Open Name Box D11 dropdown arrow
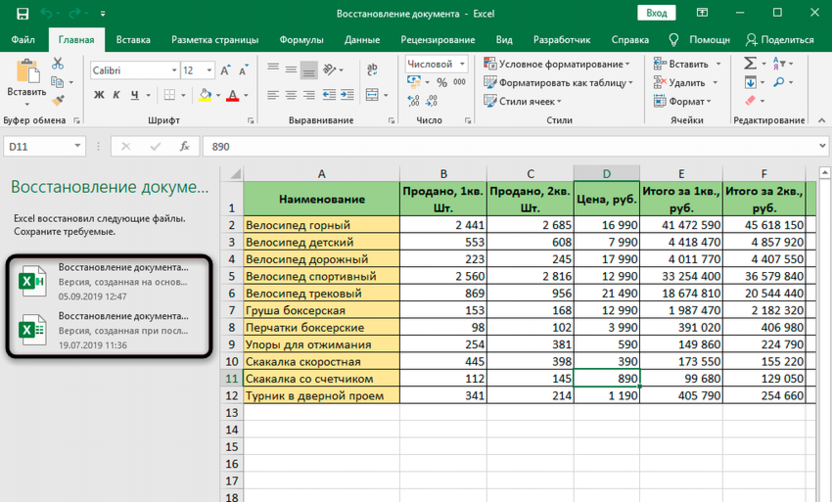Viewport: 832px width, 502px height. click(77, 146)
